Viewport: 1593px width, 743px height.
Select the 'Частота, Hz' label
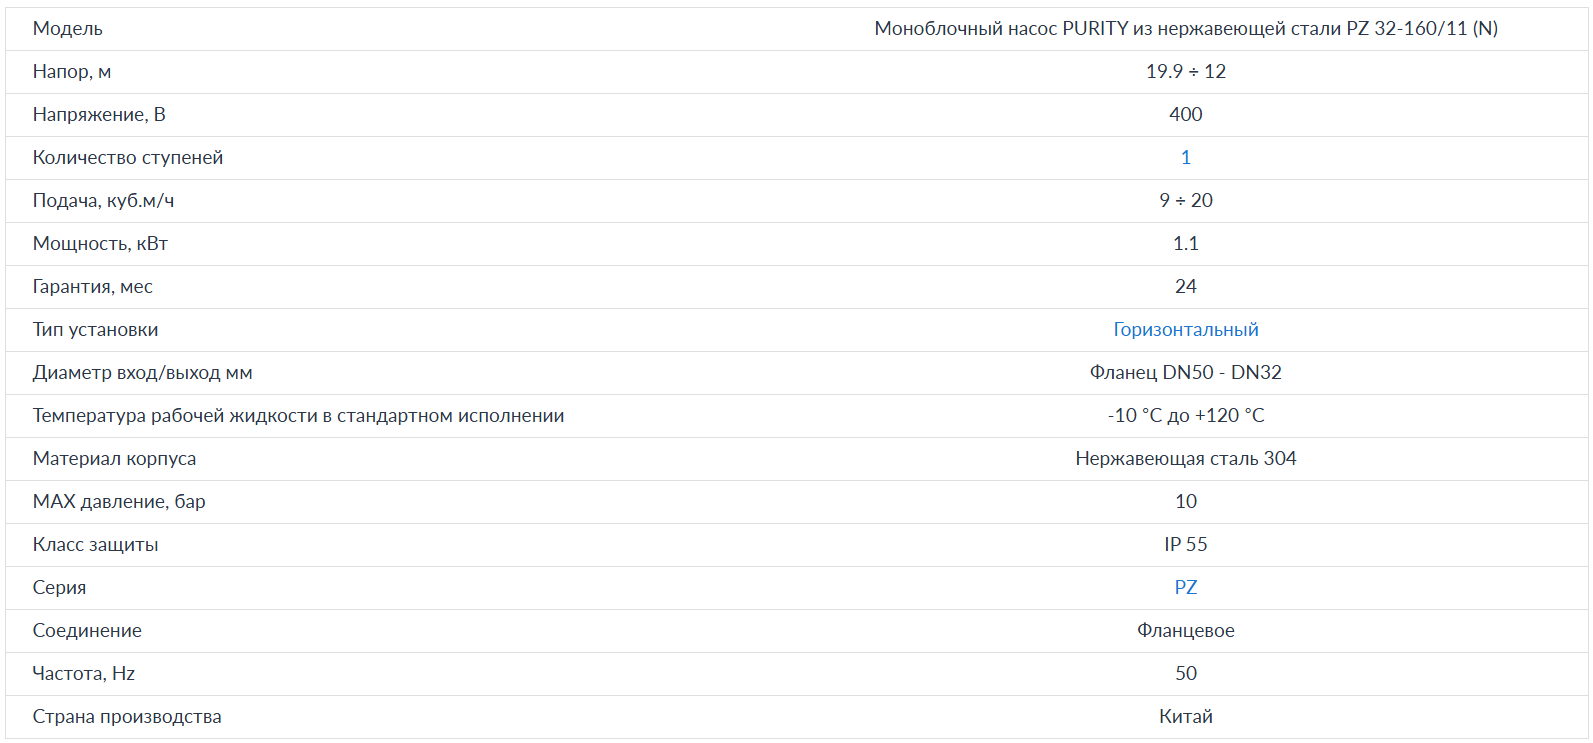(x=84, y=674)
